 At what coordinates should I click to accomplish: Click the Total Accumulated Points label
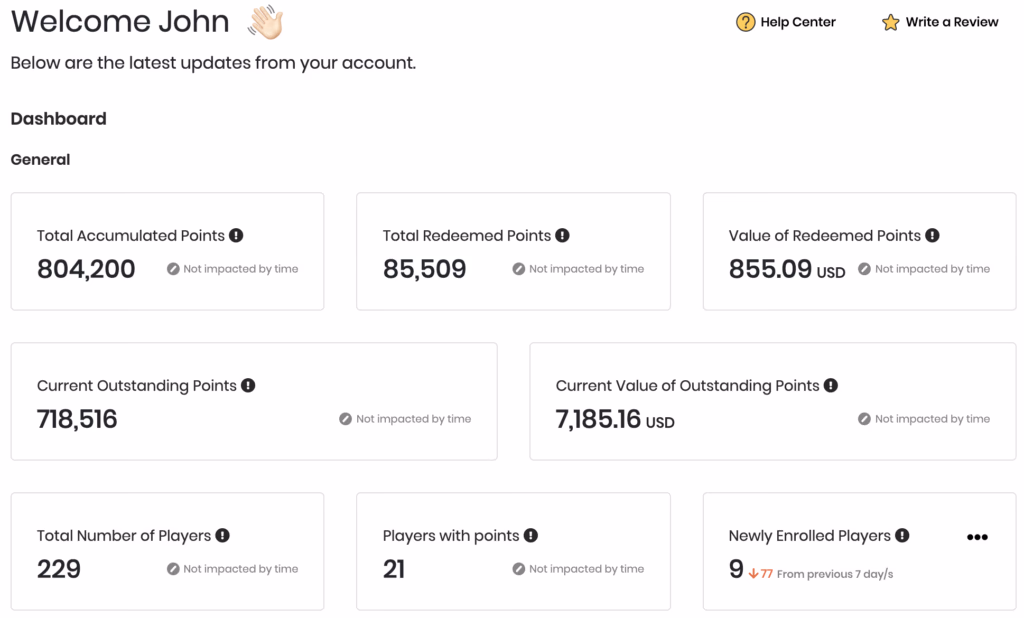click(x=131, y=235)
